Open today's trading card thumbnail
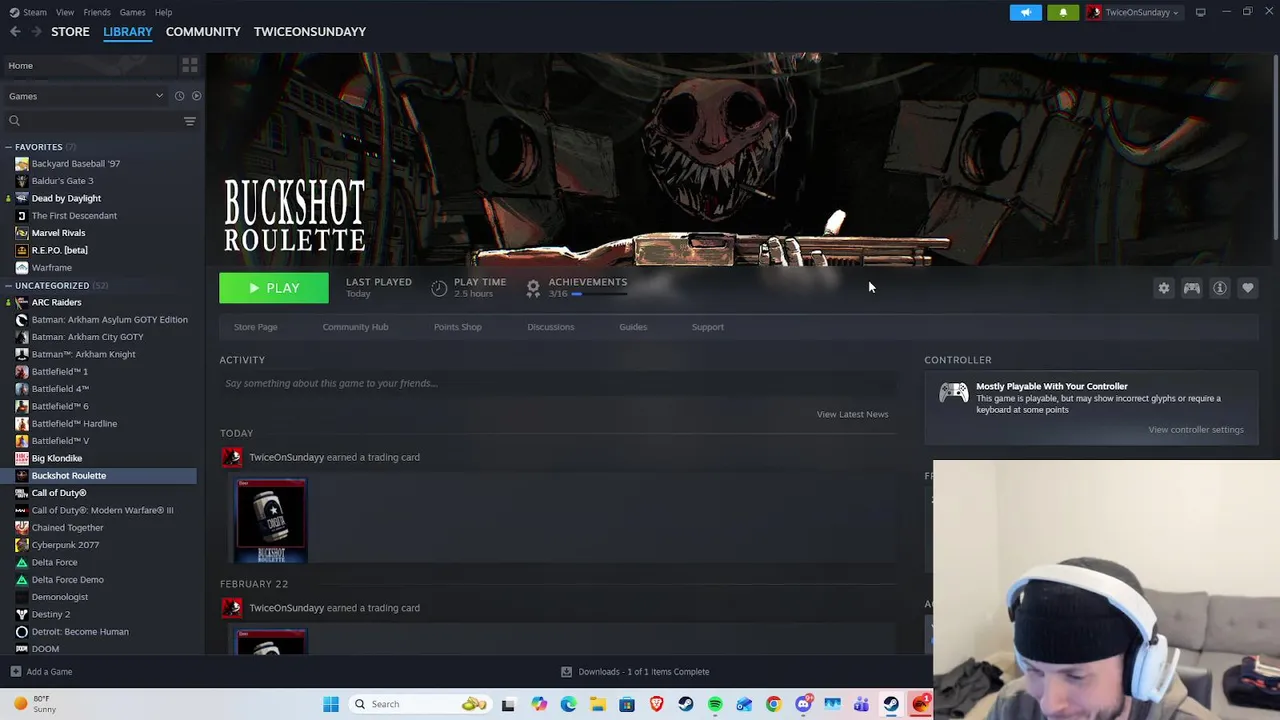The width and height of the screenshot is (1280, 720). (271, 521)
